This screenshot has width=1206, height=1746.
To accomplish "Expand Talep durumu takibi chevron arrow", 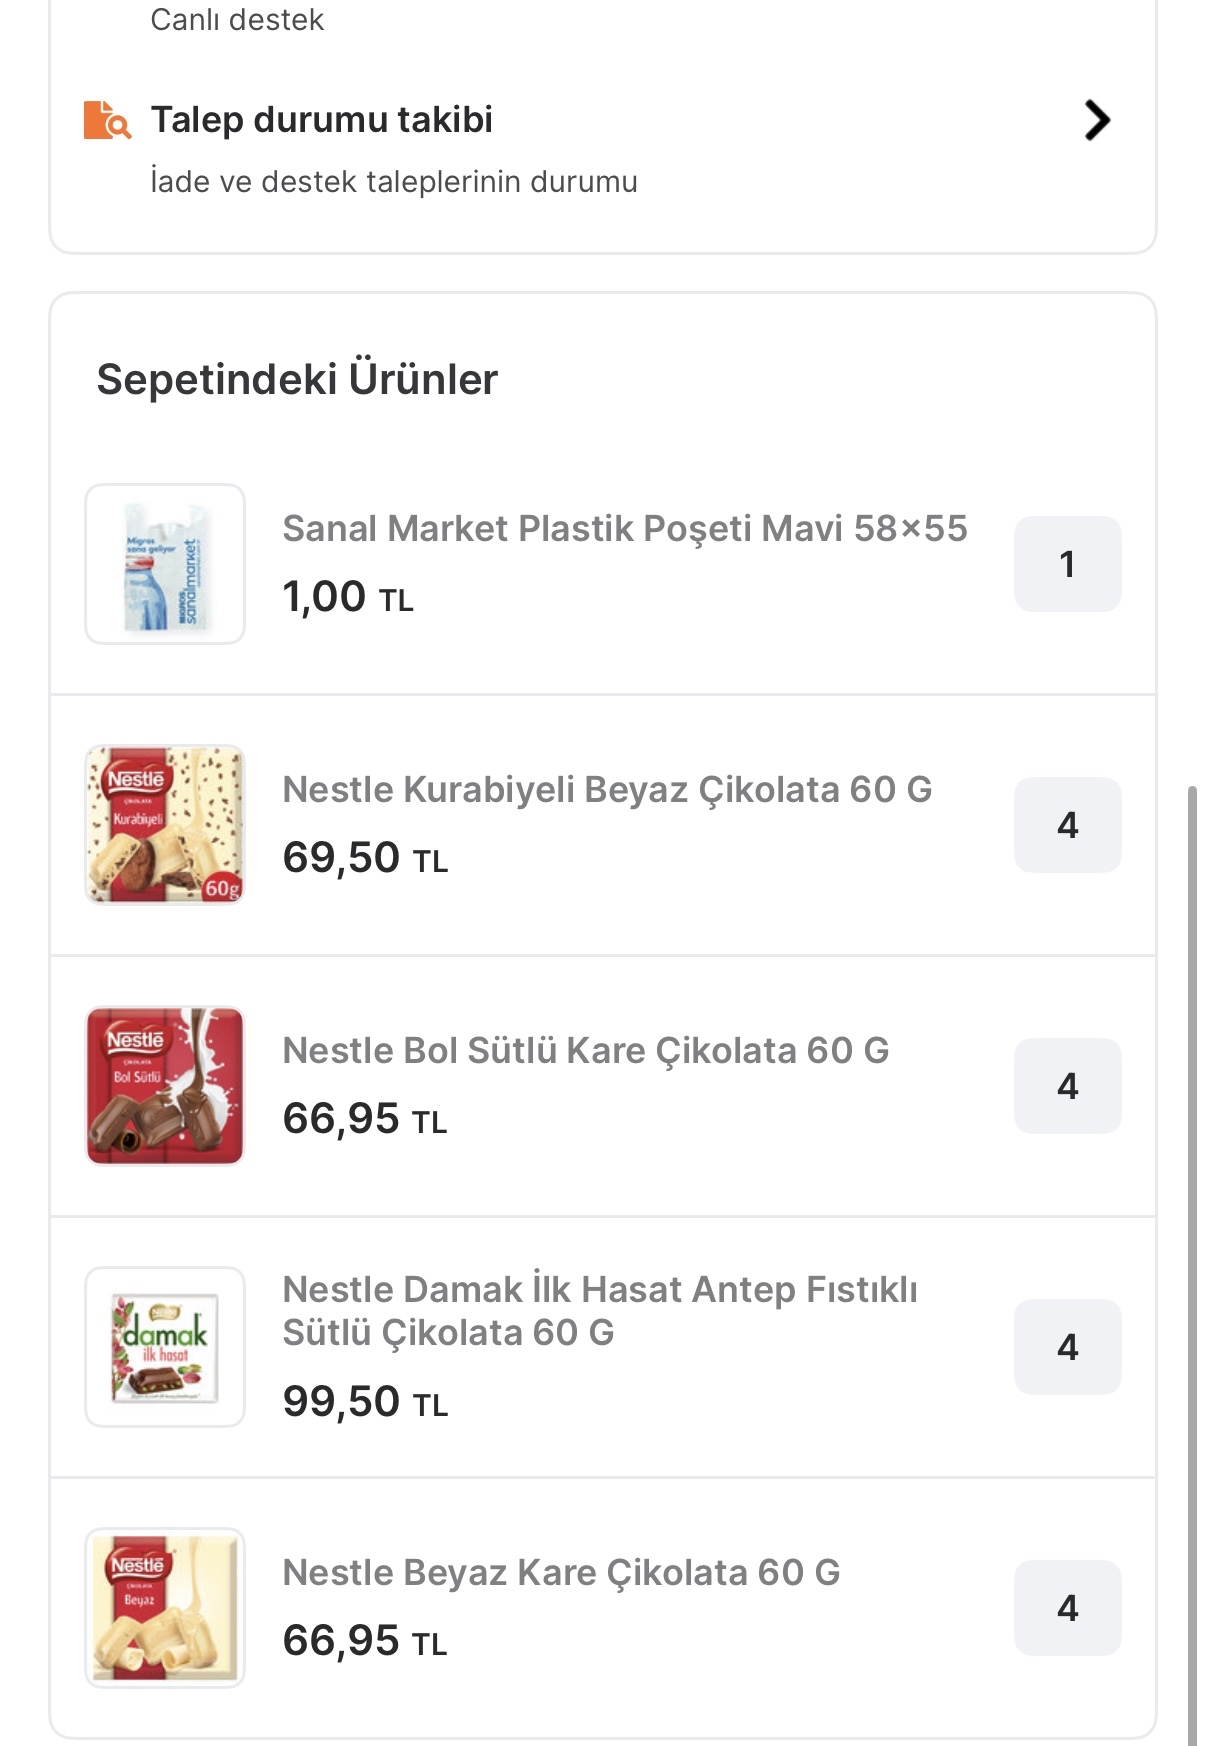I will [x=1097, y=120].
